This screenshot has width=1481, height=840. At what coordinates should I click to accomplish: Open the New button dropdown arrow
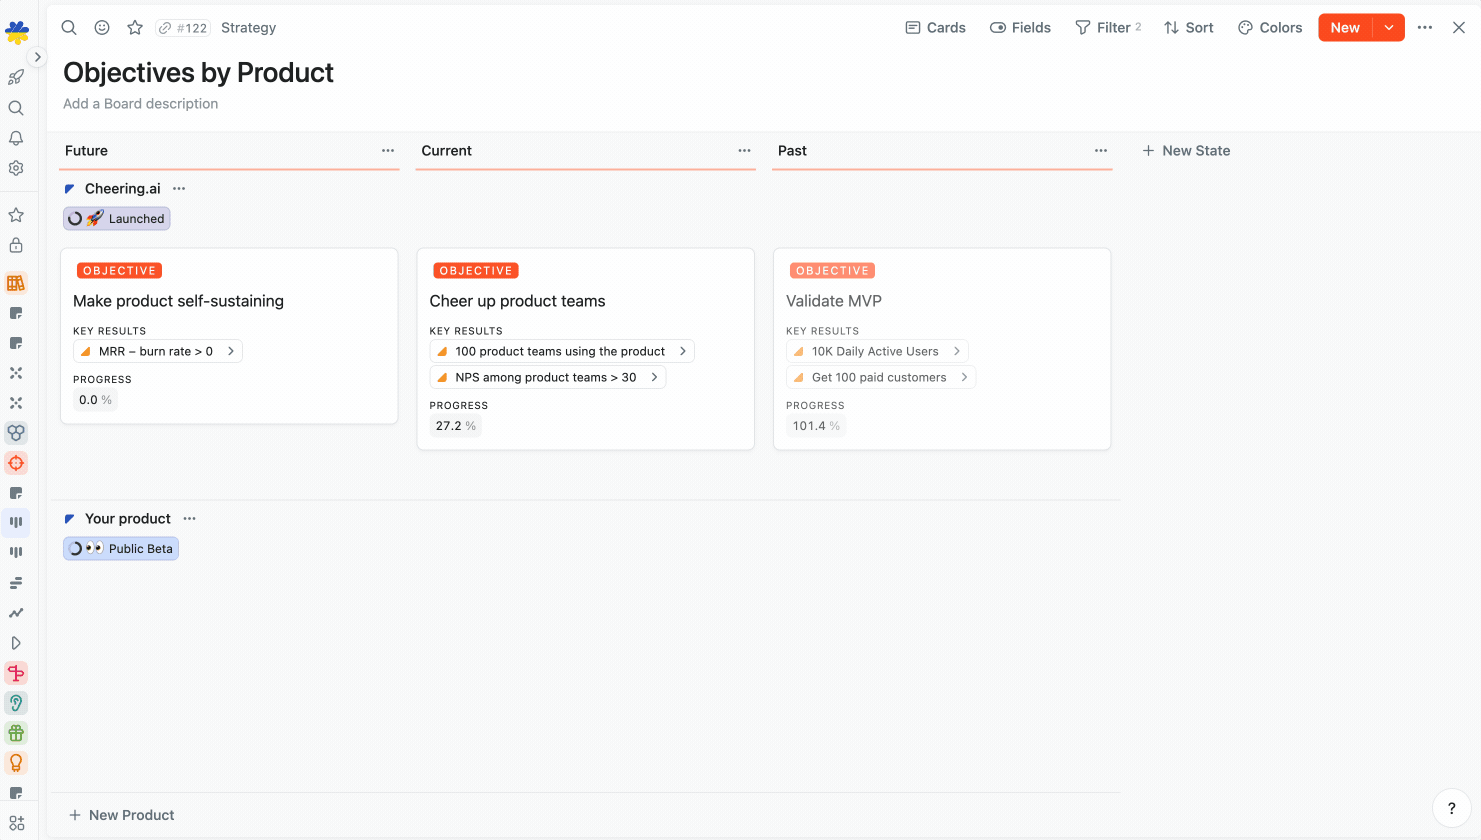pos(1388,27)
